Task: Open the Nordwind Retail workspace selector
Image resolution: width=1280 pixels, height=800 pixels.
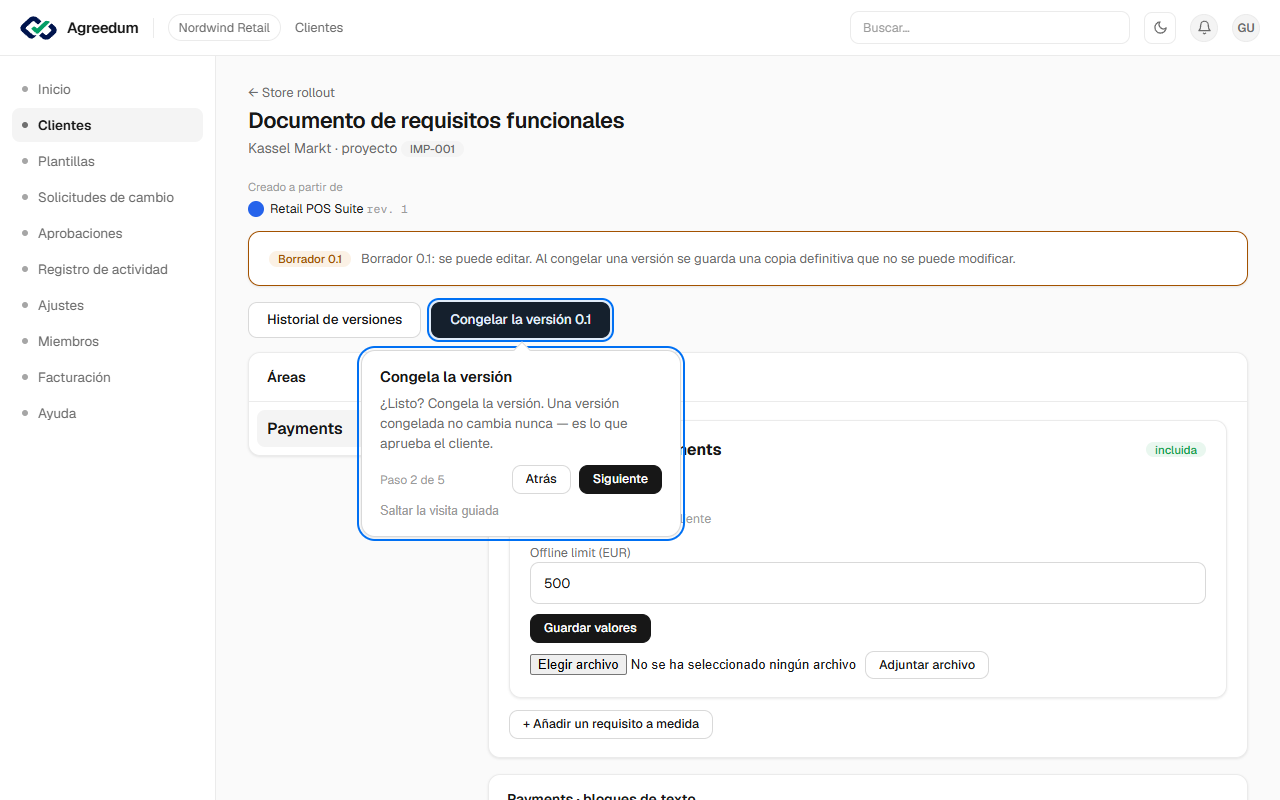Action: coord(224,28)
